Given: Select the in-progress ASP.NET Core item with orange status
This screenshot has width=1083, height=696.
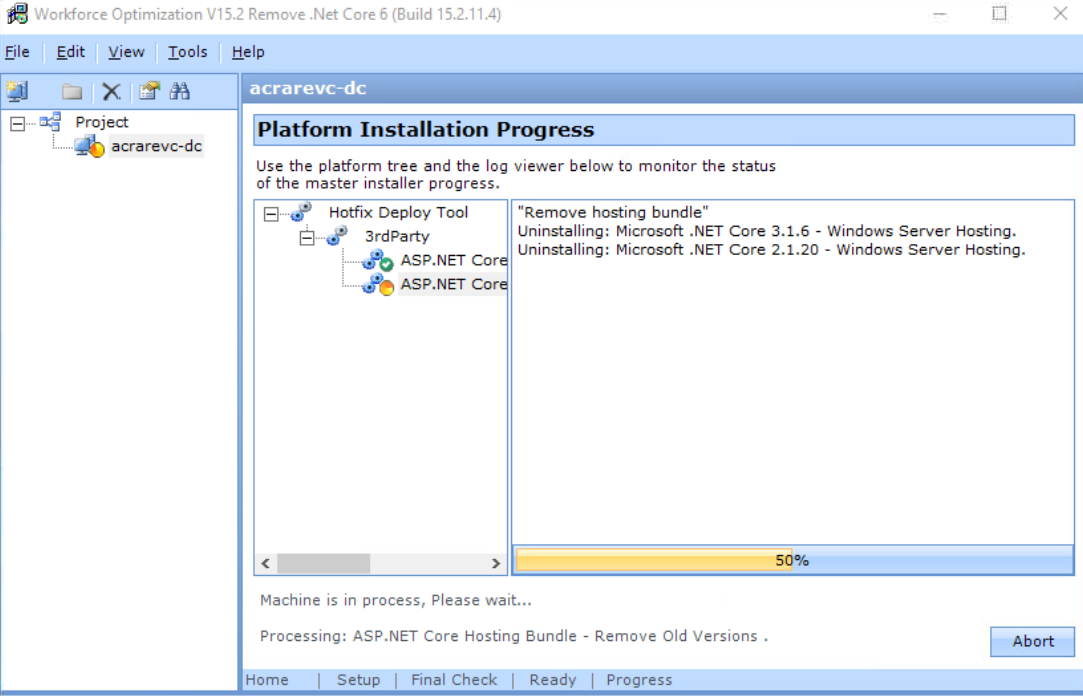Looking at the screenshot, I should (x=453, y=284).
